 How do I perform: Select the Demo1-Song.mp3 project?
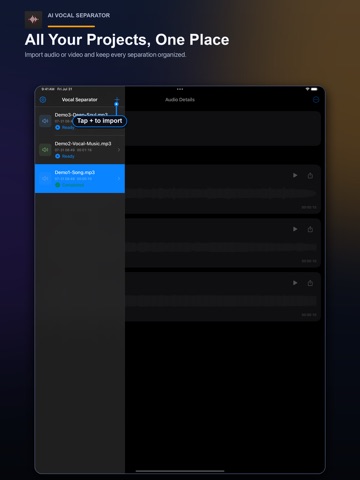80,178
